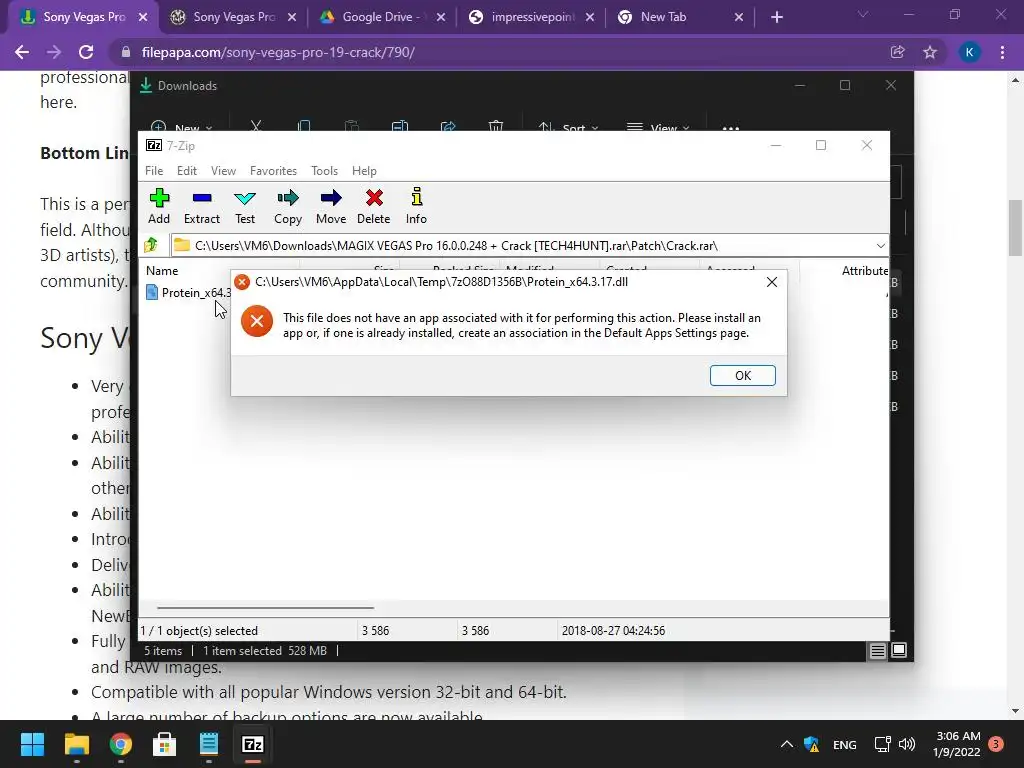Viewport: 1024px width, 768px height.
Task: Switch to the New Tab tab
Action: tap(680, 17)
